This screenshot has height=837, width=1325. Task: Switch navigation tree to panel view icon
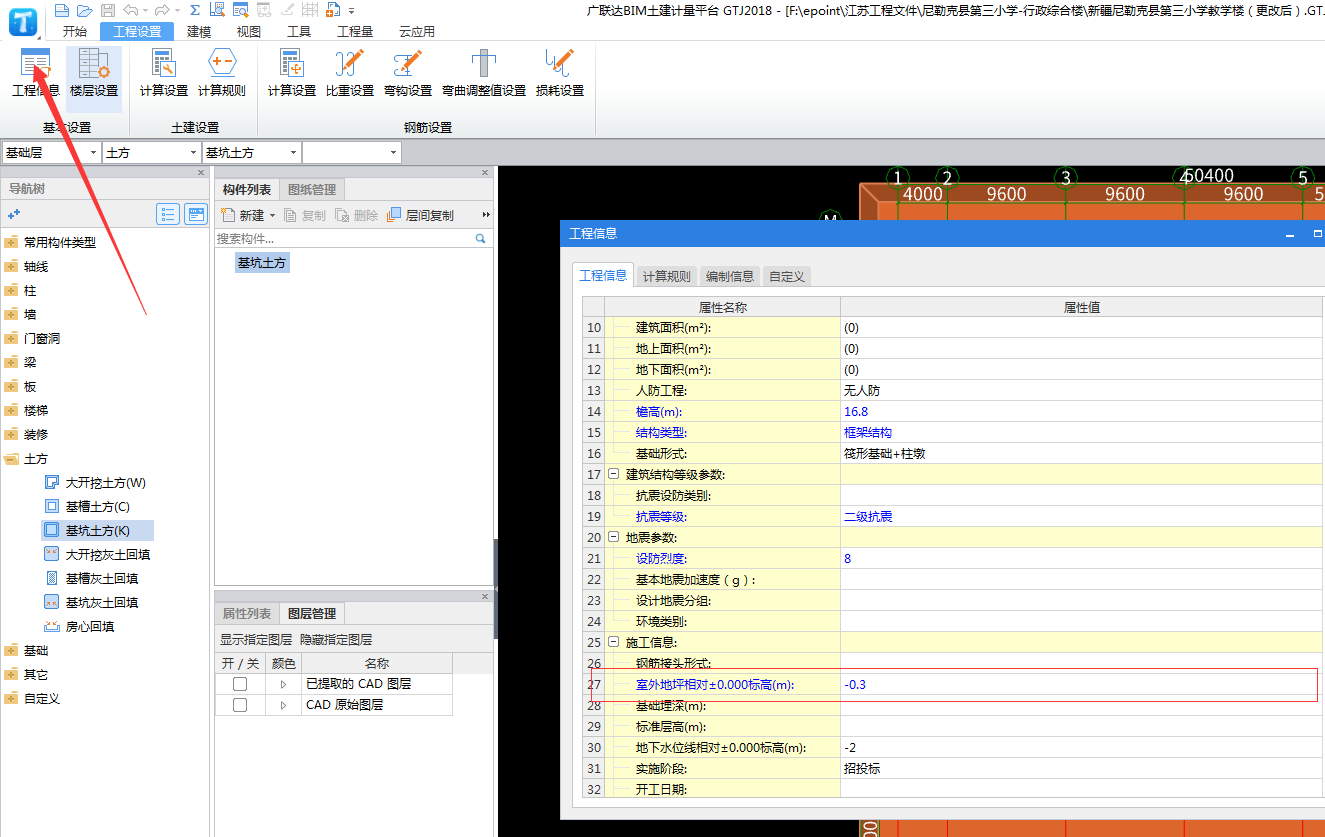pos(196,214)
